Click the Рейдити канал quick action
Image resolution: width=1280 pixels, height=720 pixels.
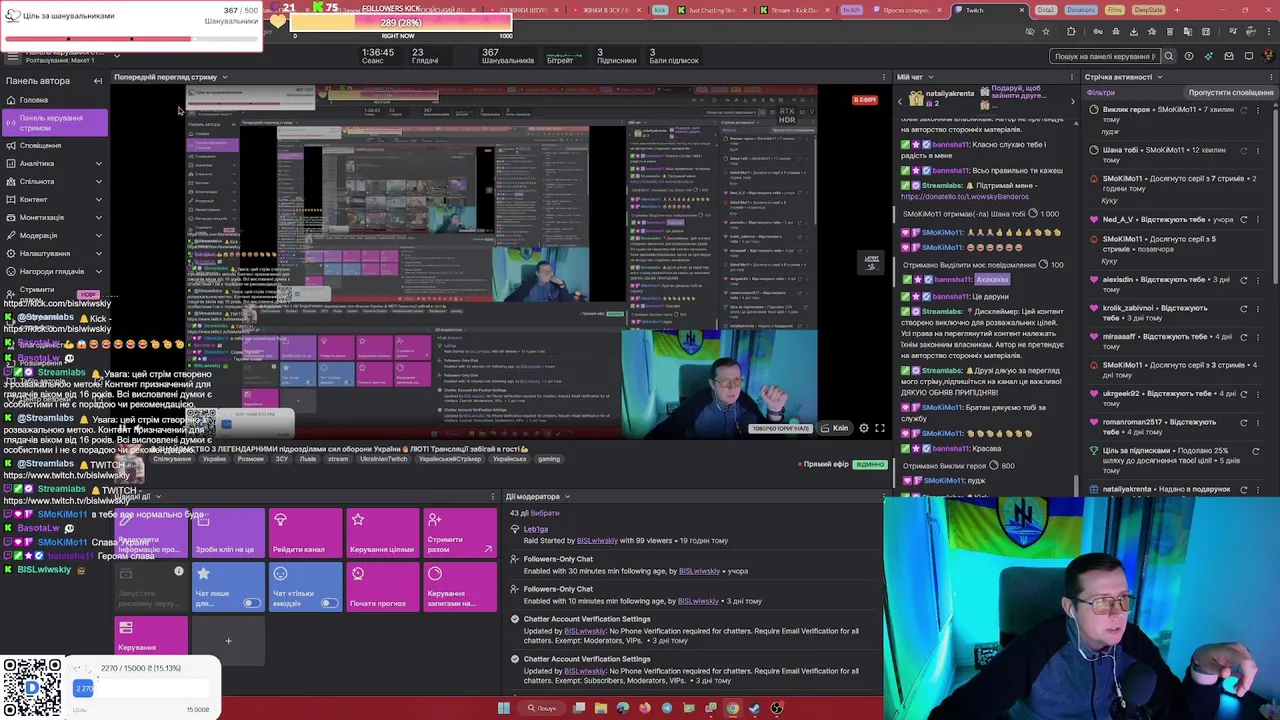(304, 533)
